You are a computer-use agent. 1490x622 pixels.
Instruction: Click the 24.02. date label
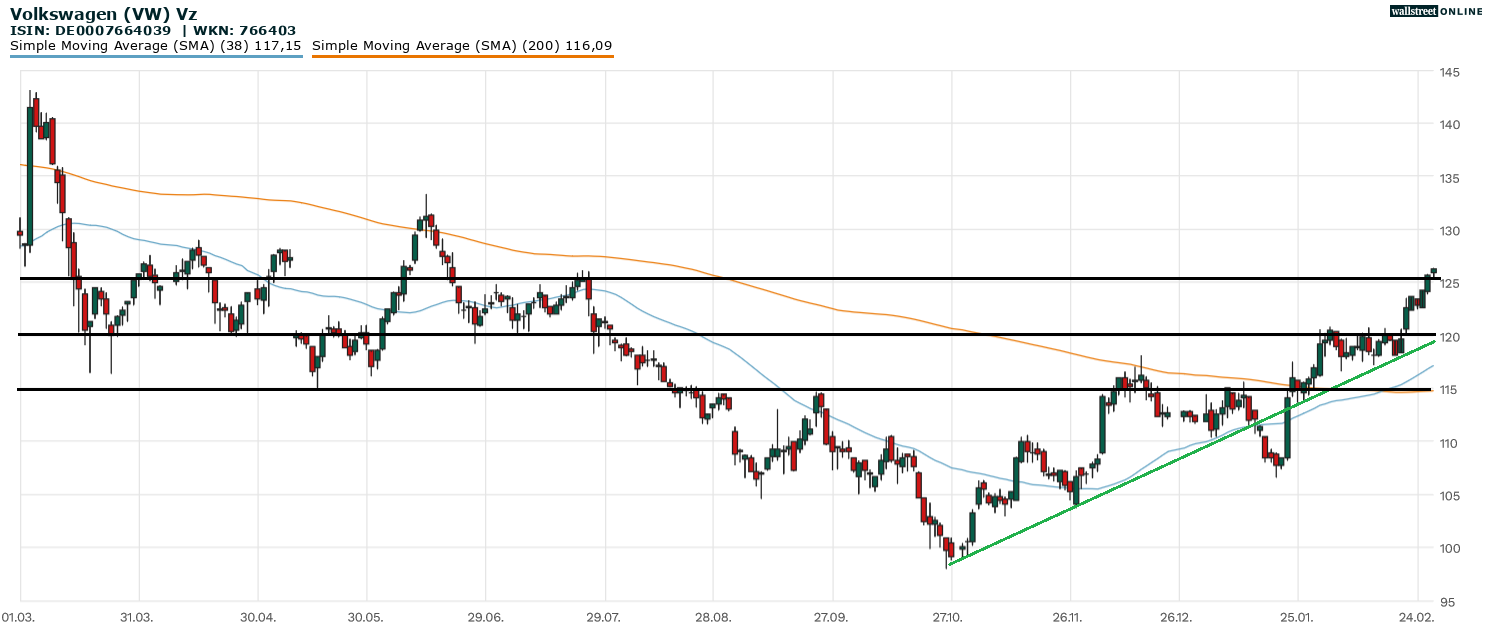coord(1417,616)
